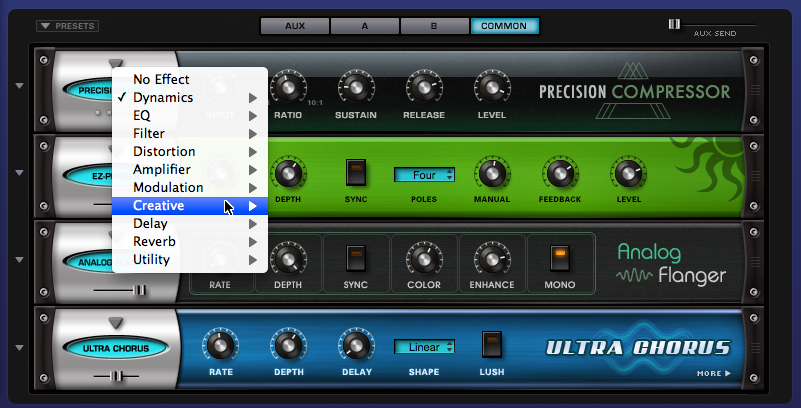Open the EQ submenu
Viewport: 801px width, 408px height.
190,115
